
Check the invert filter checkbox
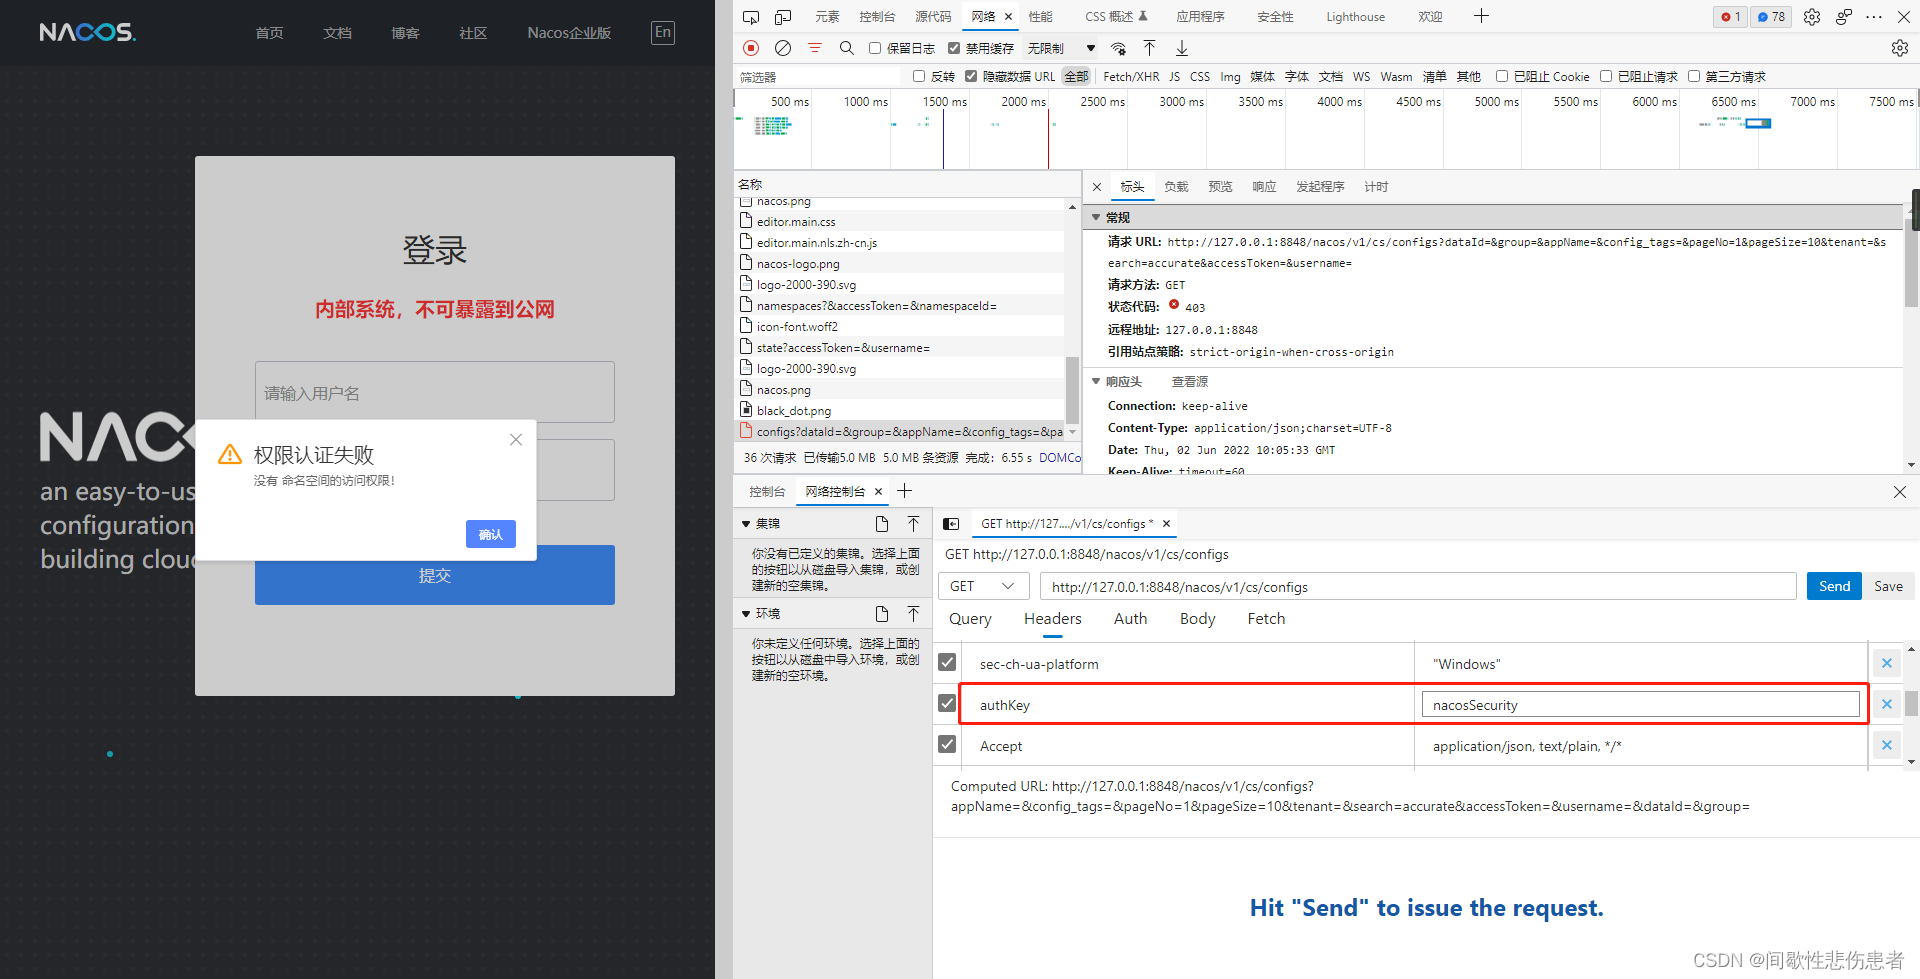click(x=919, y=76)
